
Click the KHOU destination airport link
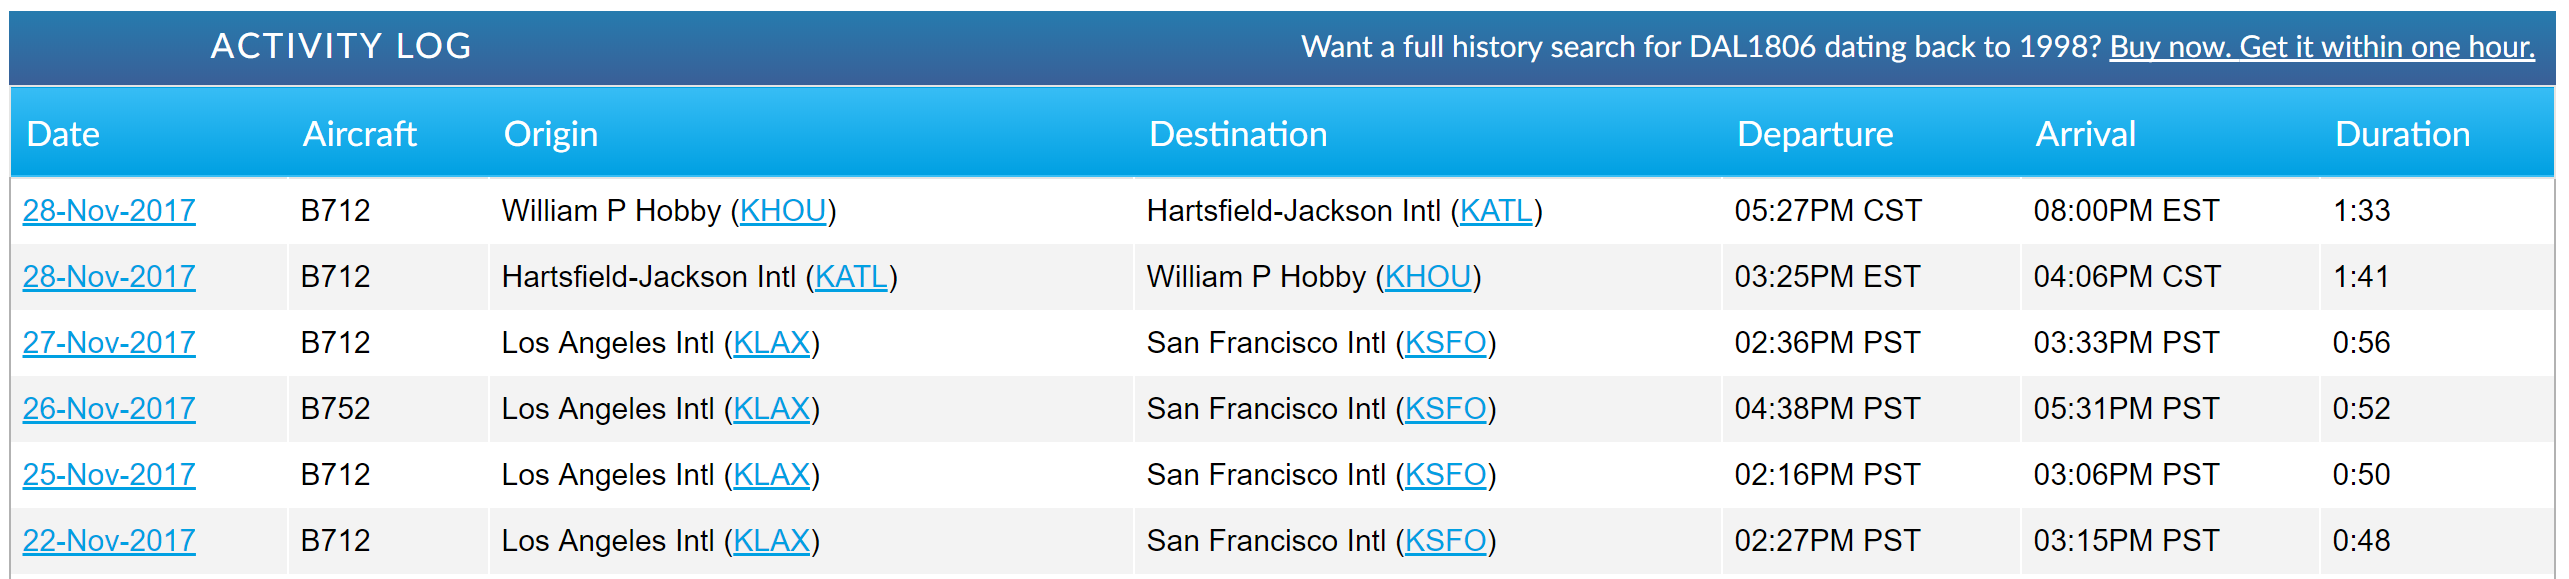click(x=1428, y=277)
